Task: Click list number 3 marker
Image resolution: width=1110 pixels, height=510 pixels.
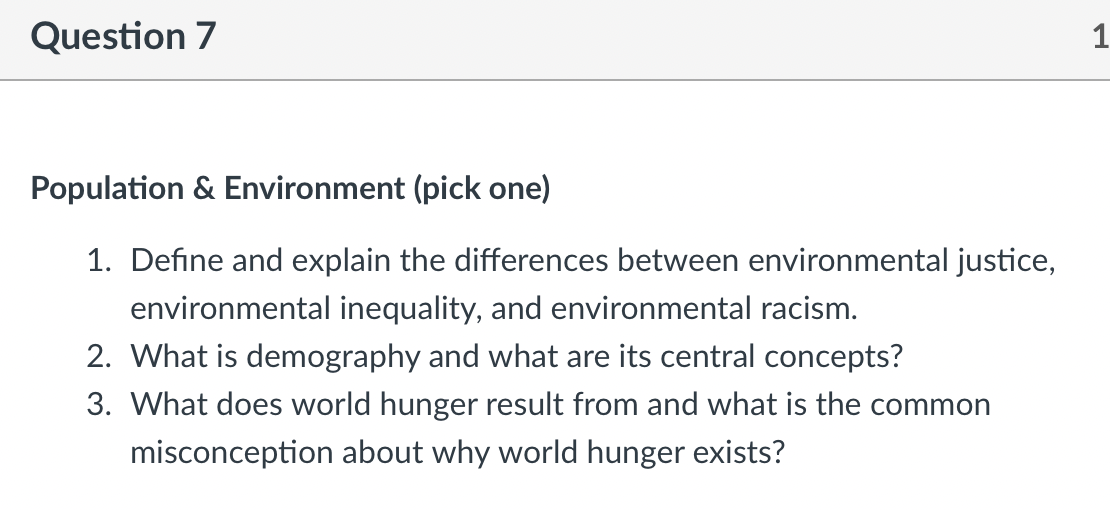Action: [99, 404]
